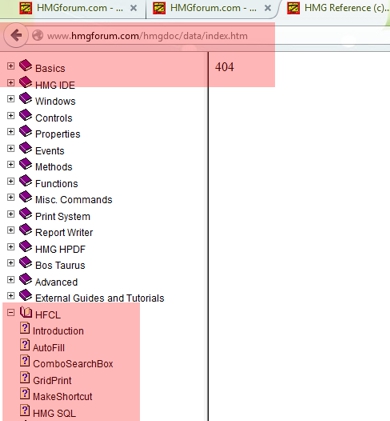Open the AutoFill topic link
The height and width of the screenshot is (421, 390).
[x=49, y=347]
